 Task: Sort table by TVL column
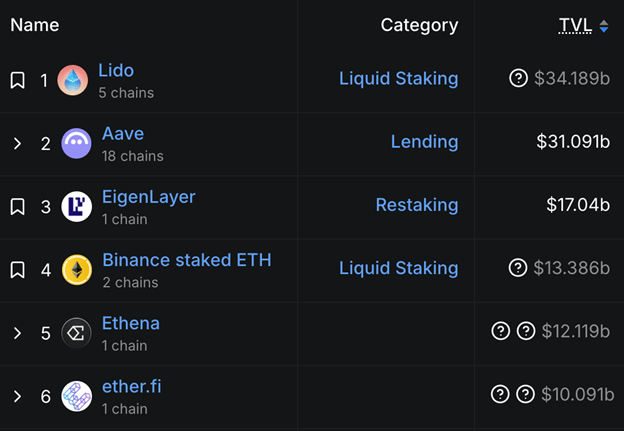[575, 25]
